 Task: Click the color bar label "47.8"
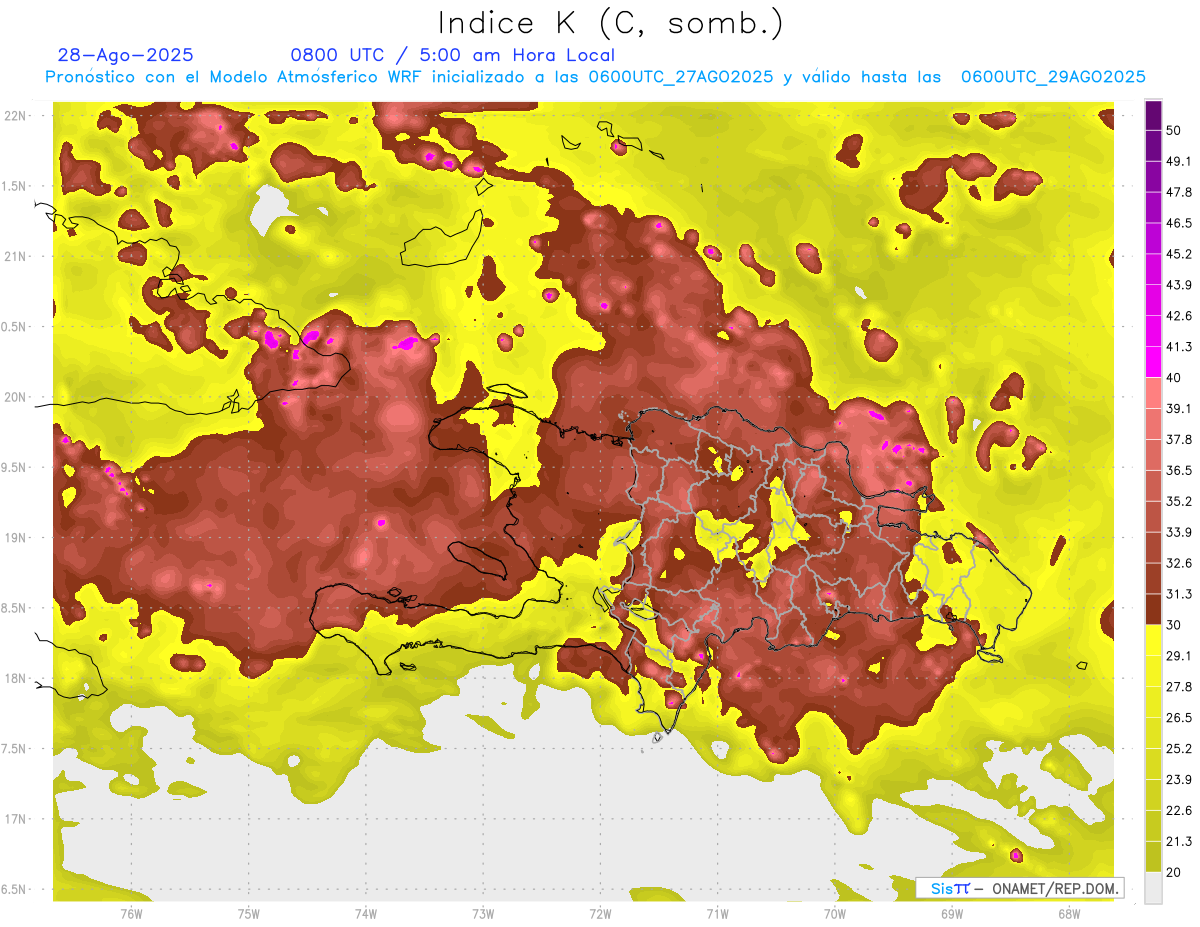1179,192
